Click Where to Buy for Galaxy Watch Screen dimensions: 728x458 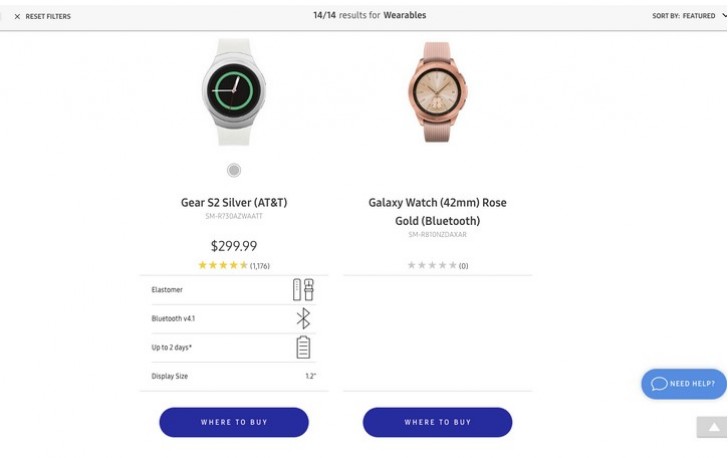pos(437,422)
